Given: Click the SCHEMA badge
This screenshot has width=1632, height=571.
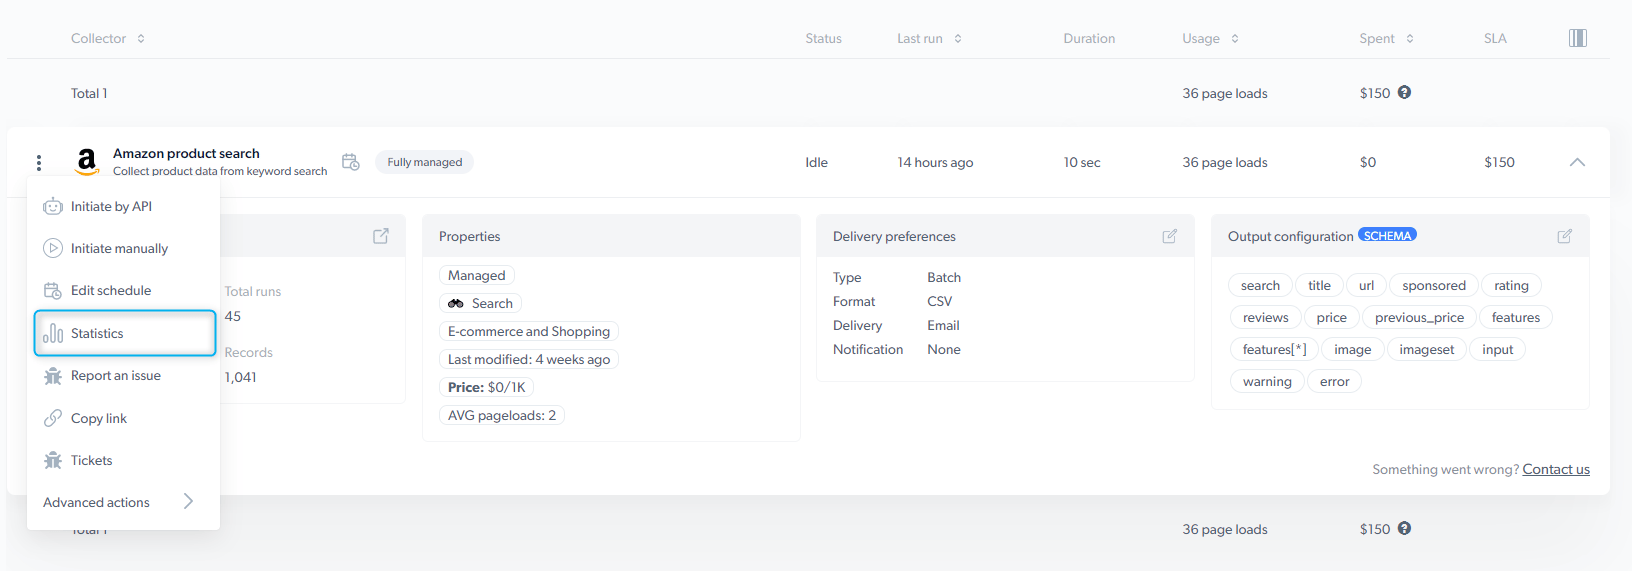Looking at the screenshot, I should coord(1387,235).
